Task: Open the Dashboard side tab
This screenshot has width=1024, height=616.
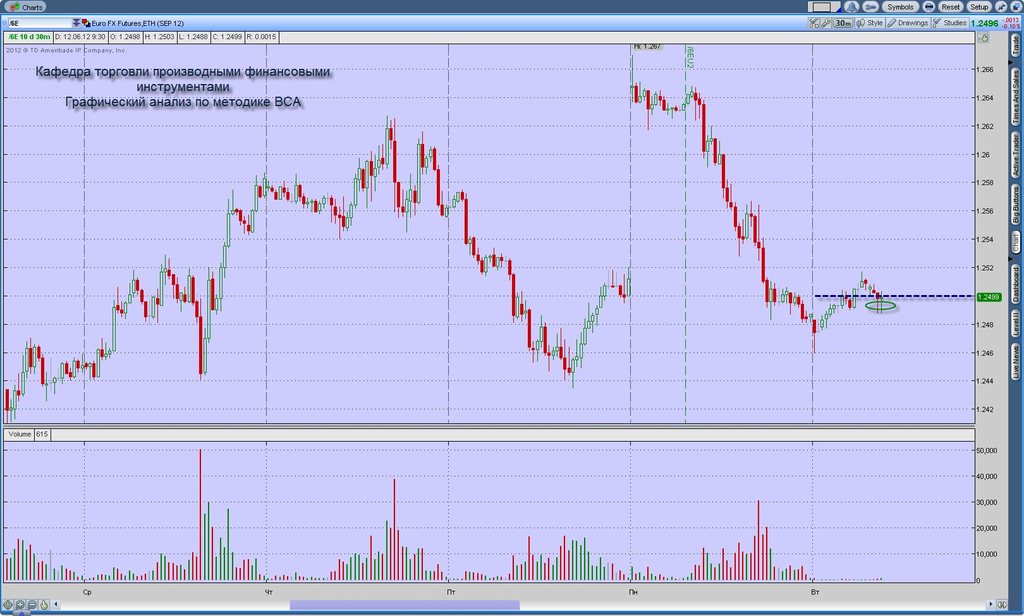Action: click(x=1016, y=284)
